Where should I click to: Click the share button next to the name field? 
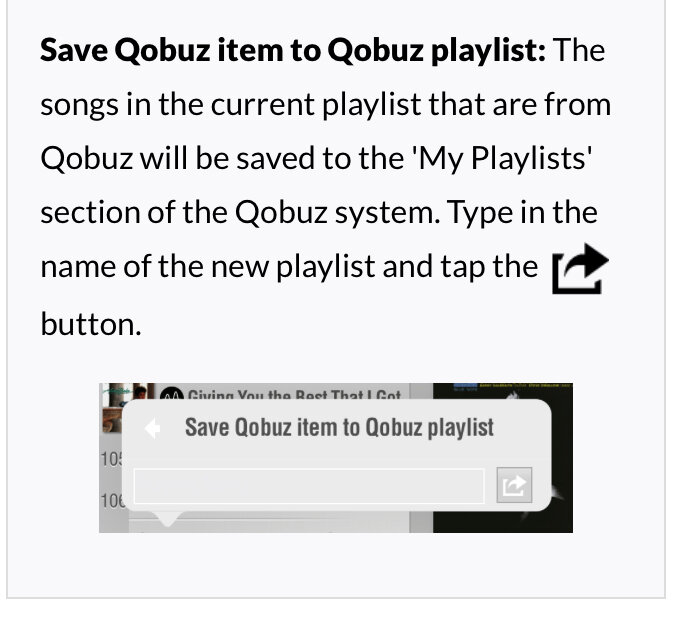pyautogui.click(x=514, y=485)
